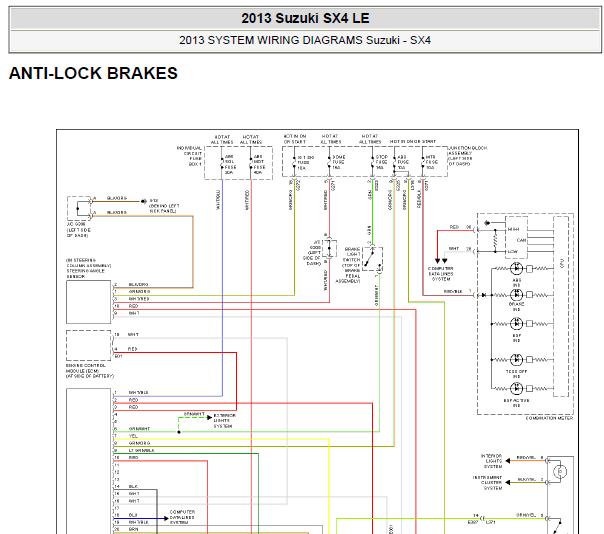Click the CAN termination resistor symbol
604x534 pixels.
(x=495, y=241)
